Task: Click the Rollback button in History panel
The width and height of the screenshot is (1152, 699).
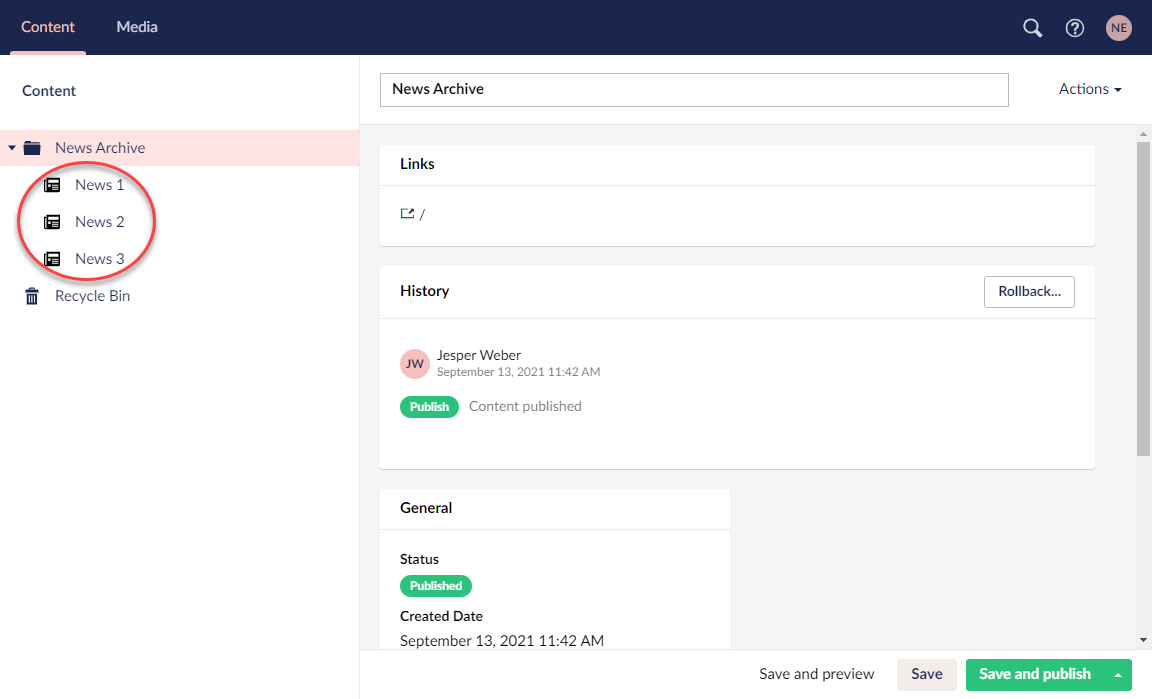Action: point(1029,291)
